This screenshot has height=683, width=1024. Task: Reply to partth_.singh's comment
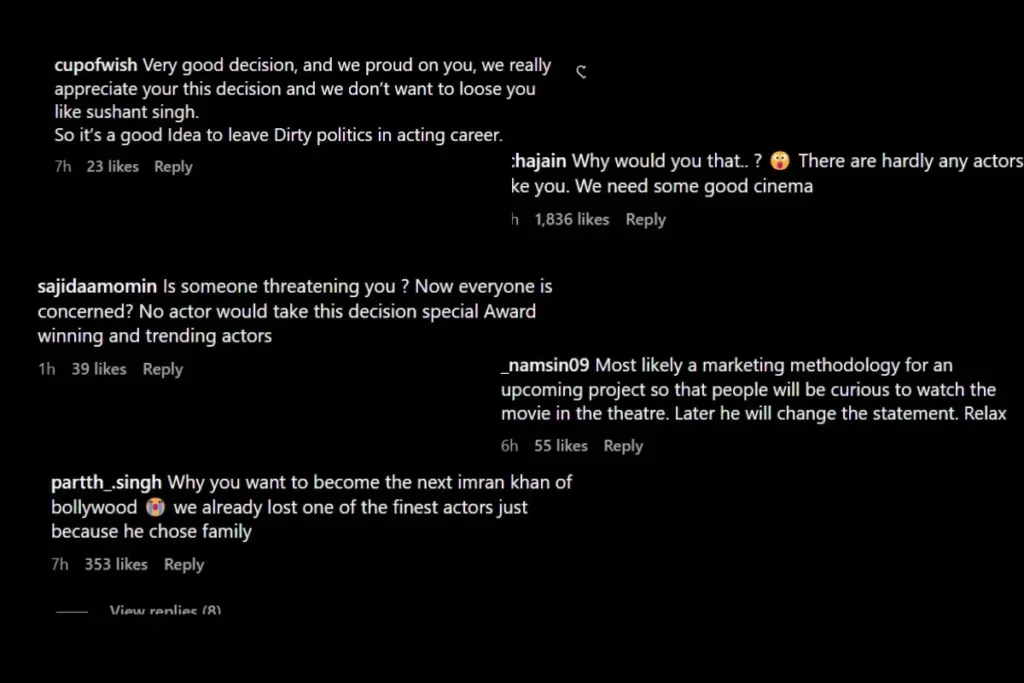pos(184,565)
